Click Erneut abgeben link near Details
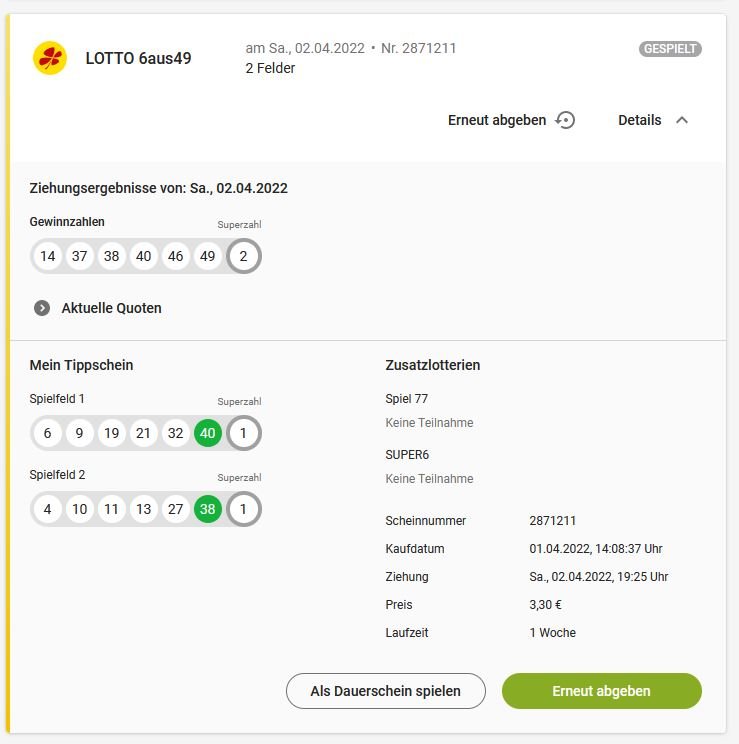This screenshot has width=739, height=744. (497, 120)
